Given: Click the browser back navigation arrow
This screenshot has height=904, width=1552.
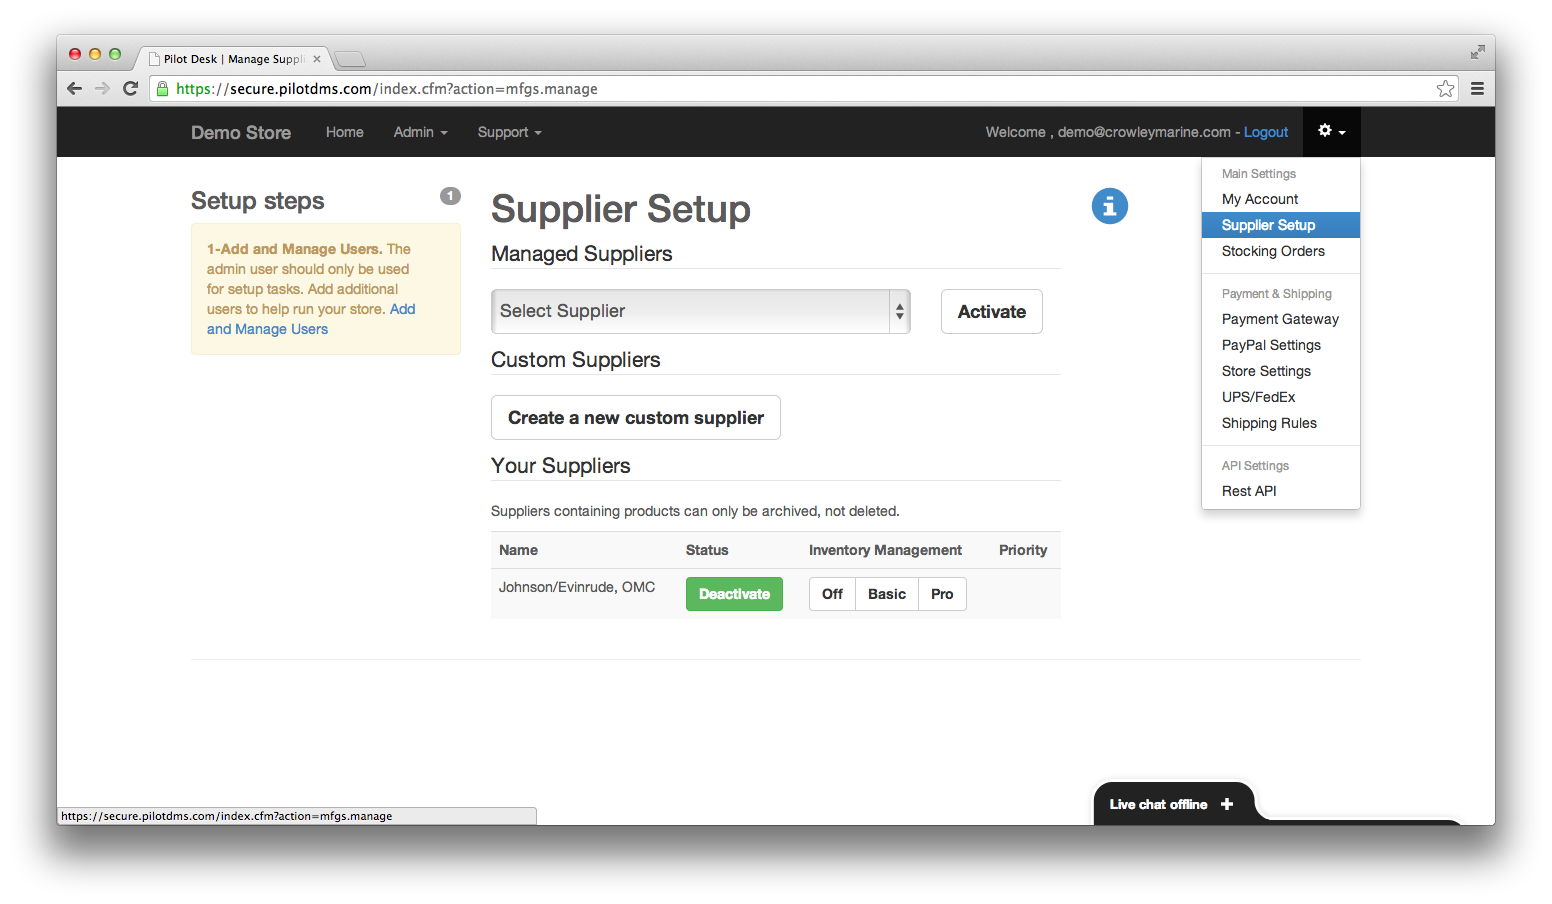Looking at the screenshot, I should coord(74,88).
